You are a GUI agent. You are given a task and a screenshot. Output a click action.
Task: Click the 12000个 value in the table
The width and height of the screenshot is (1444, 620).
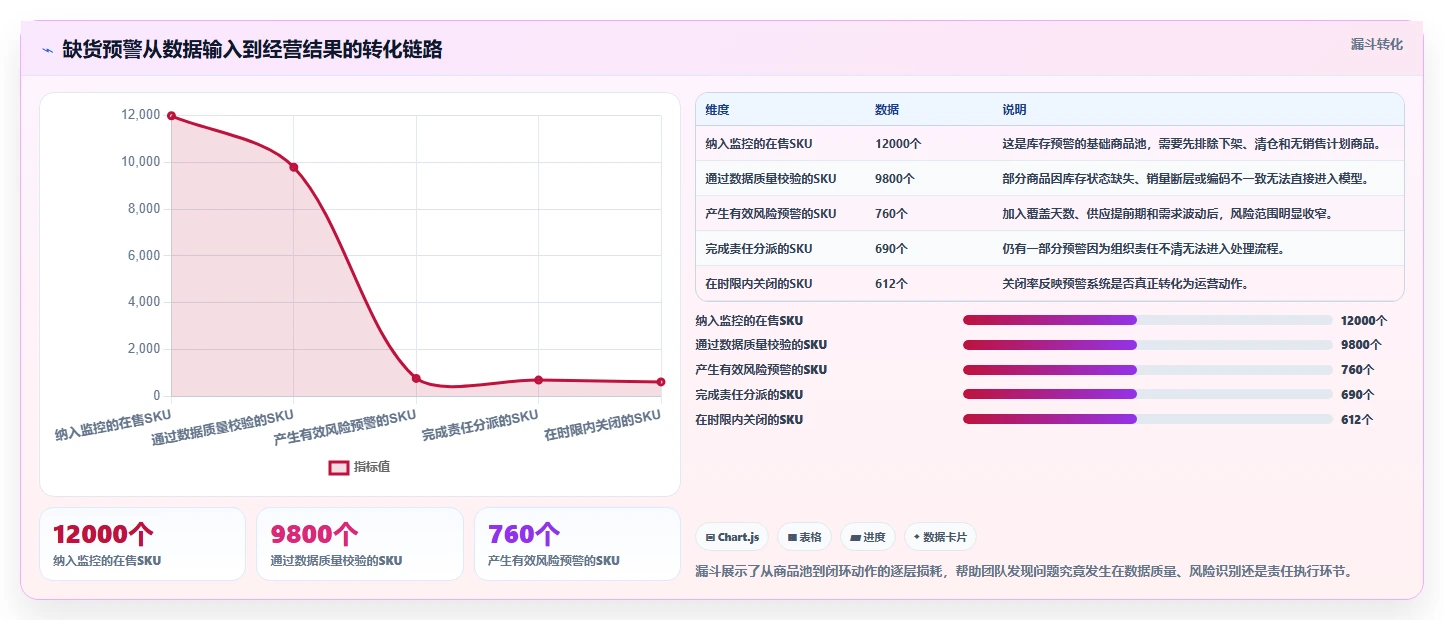[898, 144]
